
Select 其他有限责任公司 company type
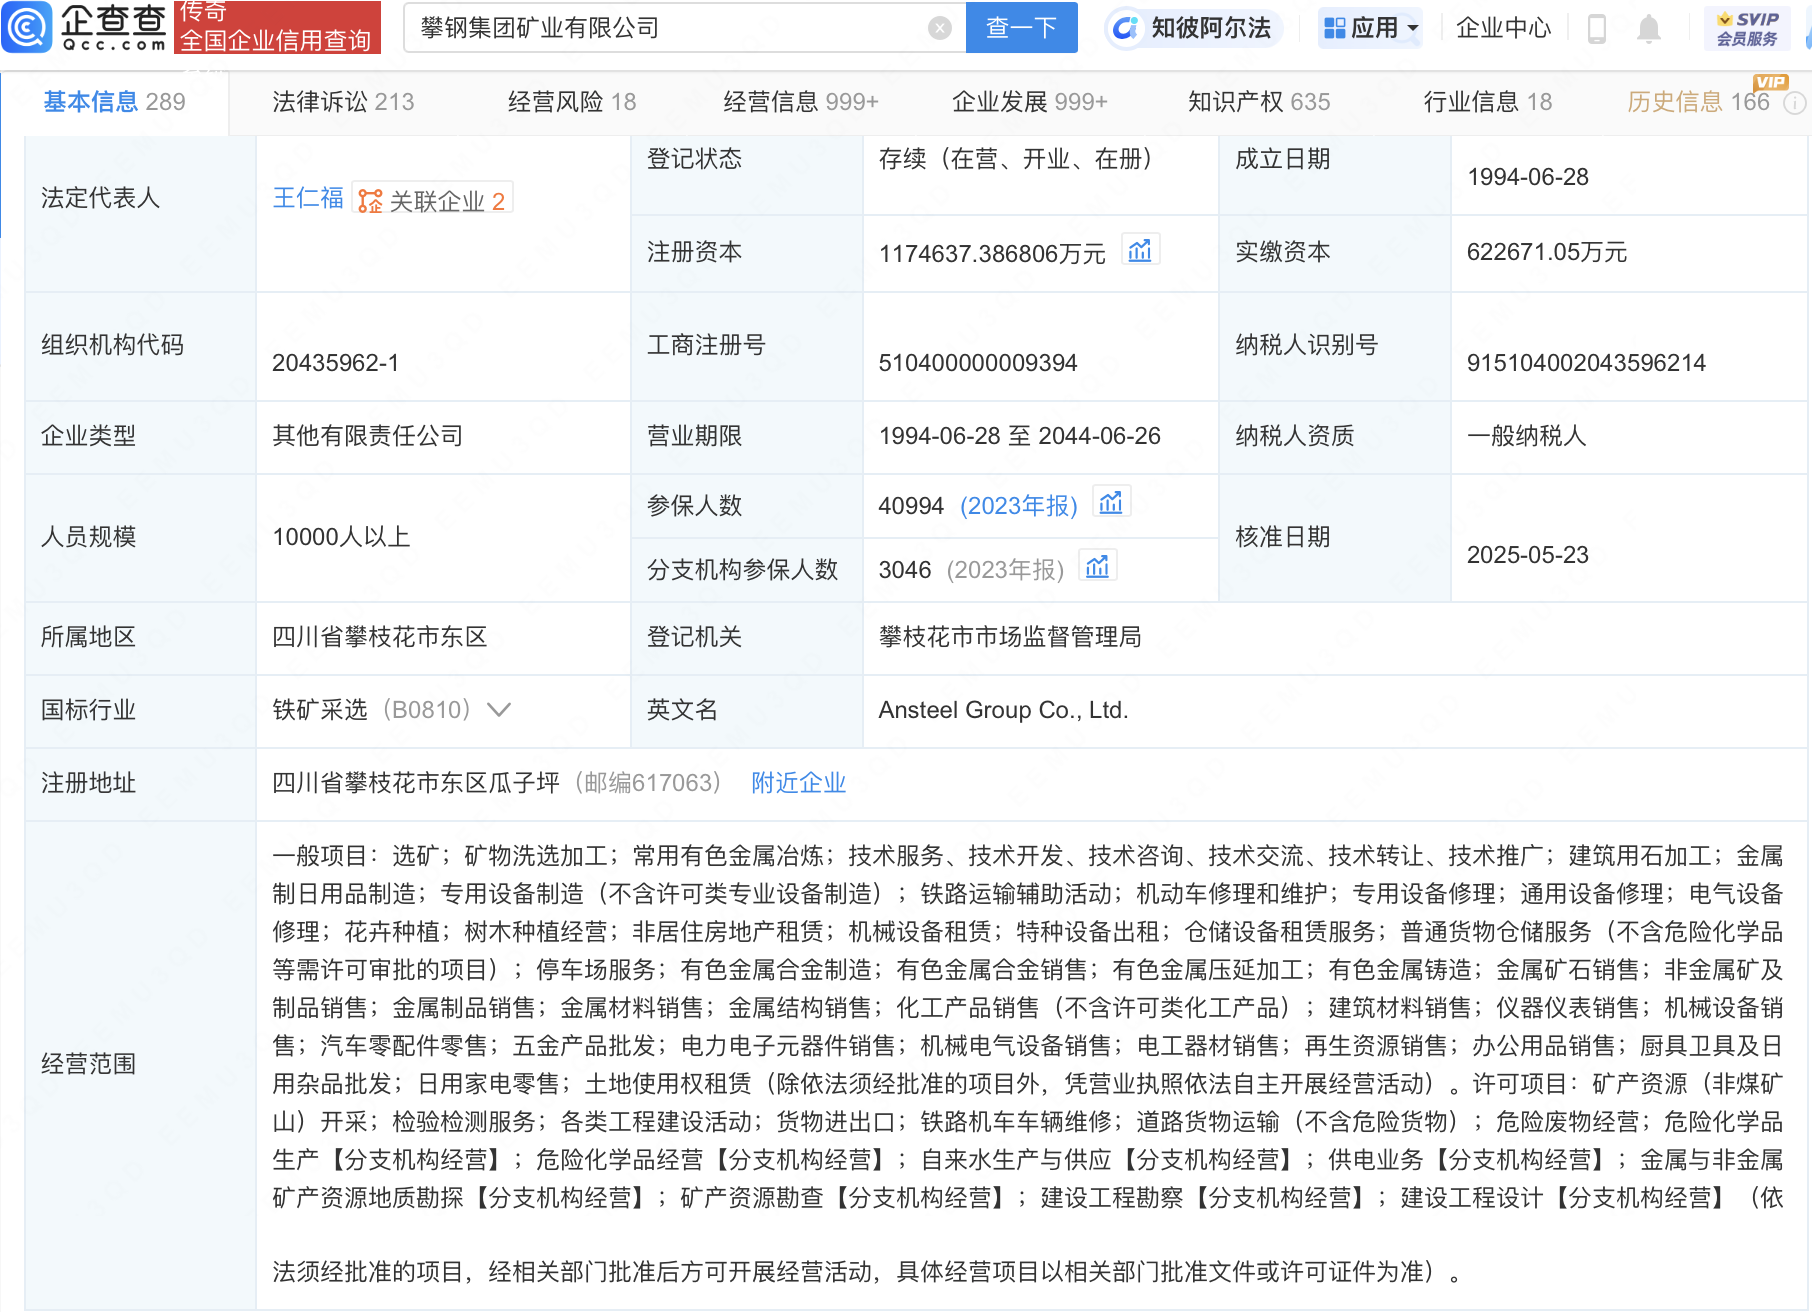click(368, 436)
